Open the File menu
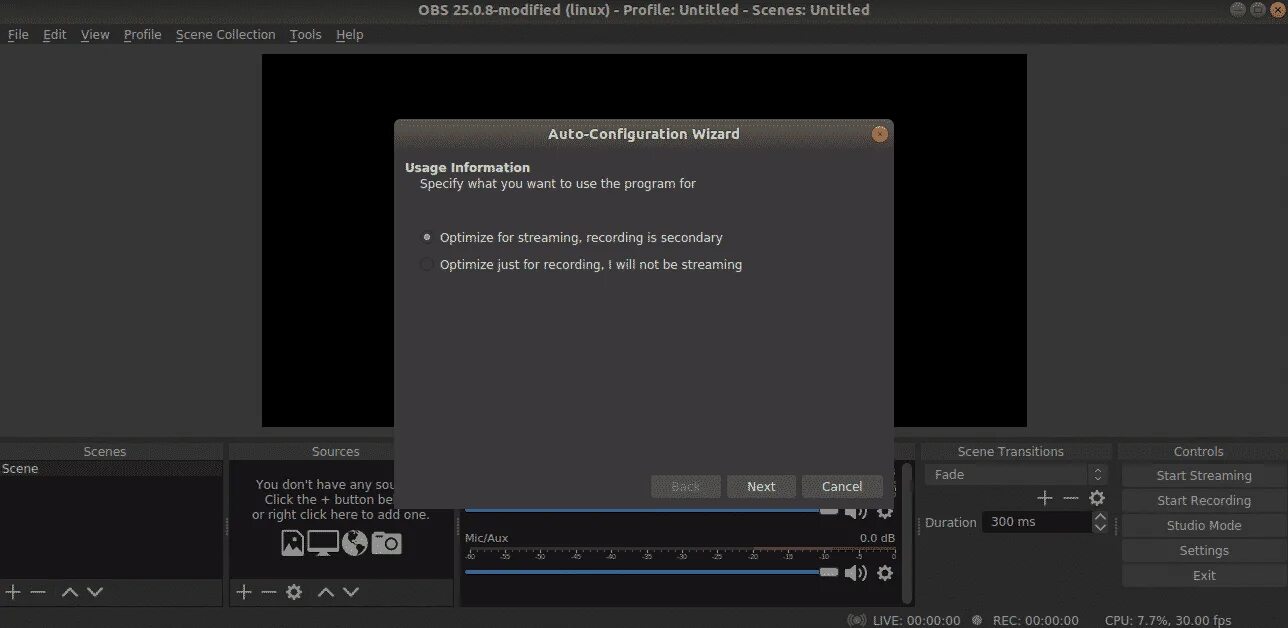Viewport: 1288px width, 628px height. [18, 35]
